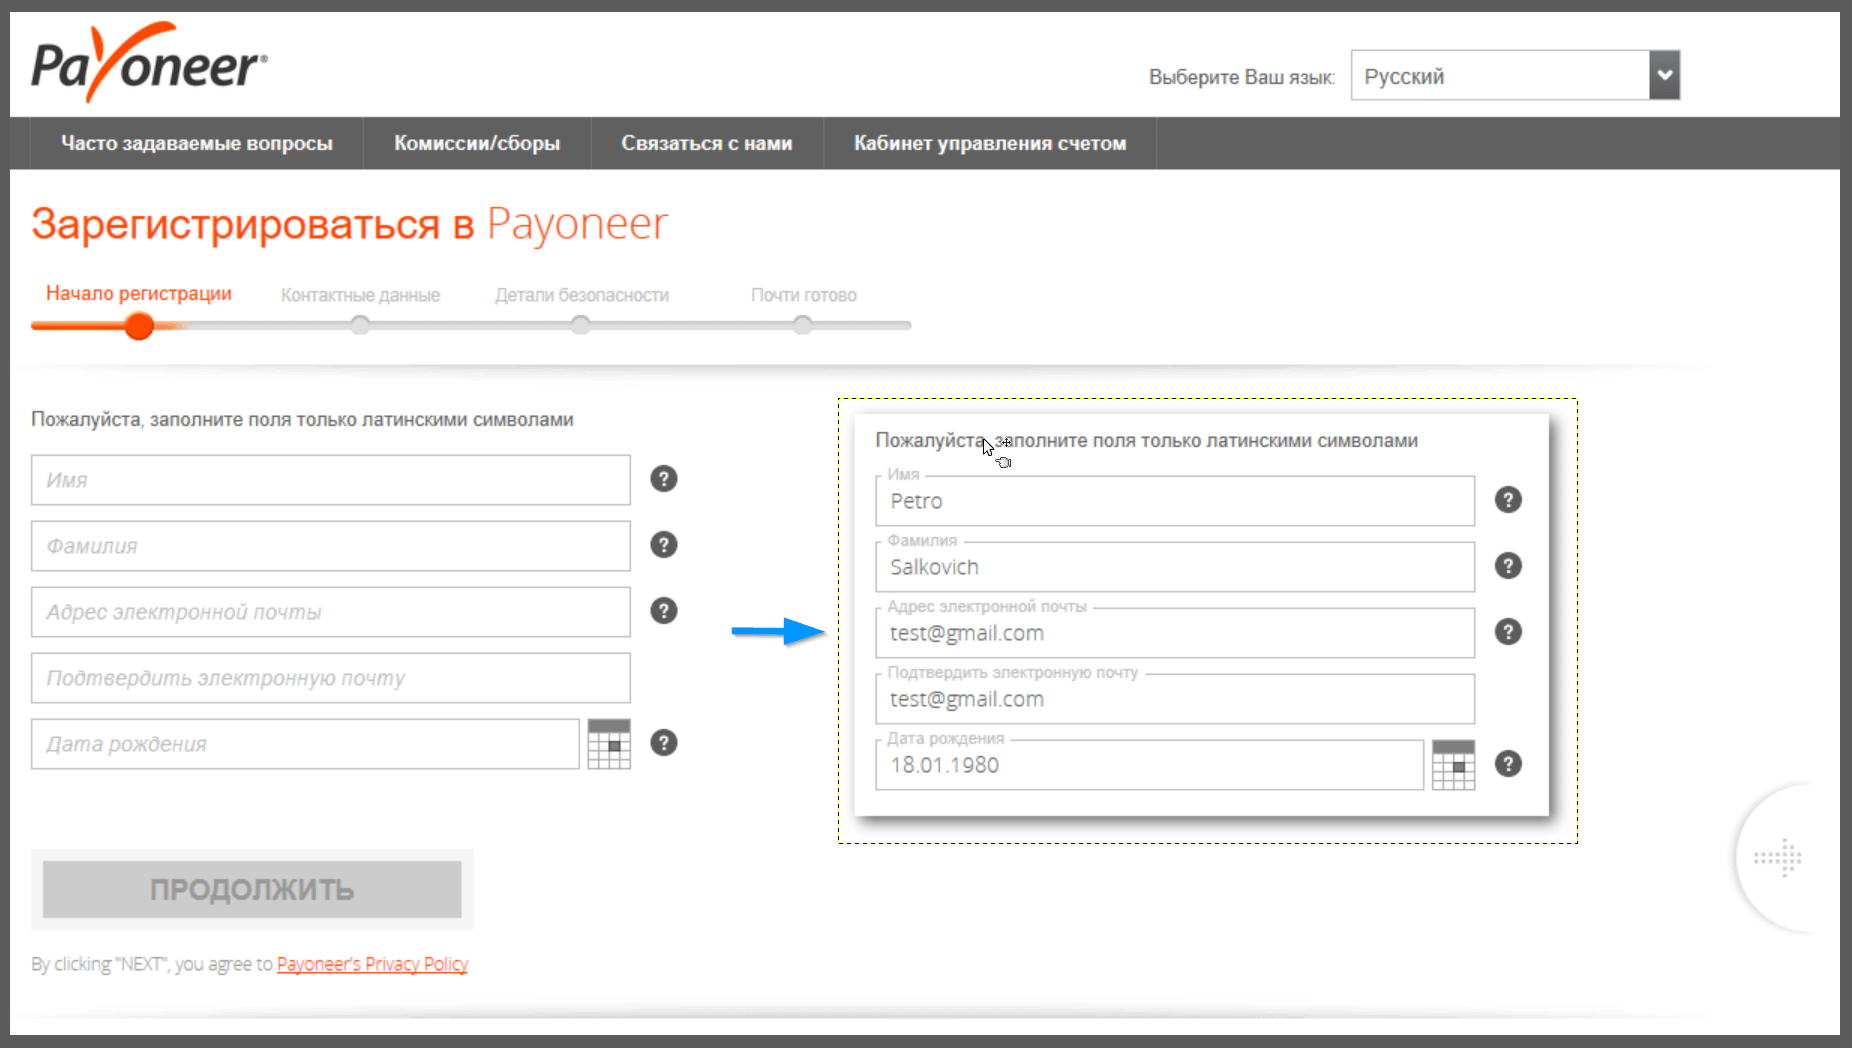This screenshot has width=1852, height=1048.
Task: Click the filled Адрес электронной почты field
Action: coord(1175,633)
